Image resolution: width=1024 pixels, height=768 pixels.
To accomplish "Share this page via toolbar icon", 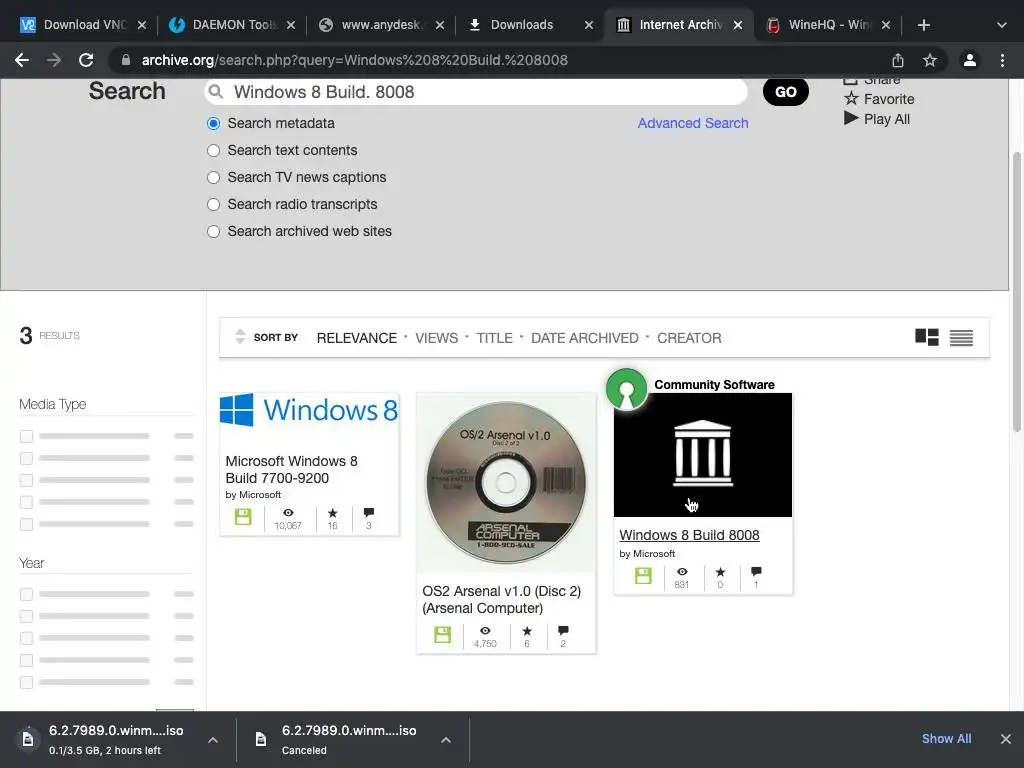I will pos(898,60).
